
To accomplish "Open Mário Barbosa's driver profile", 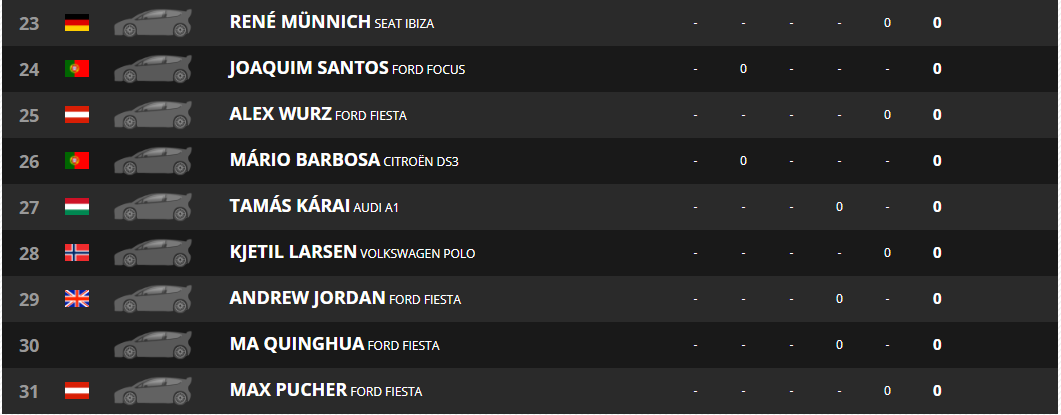I will (304, 160).
